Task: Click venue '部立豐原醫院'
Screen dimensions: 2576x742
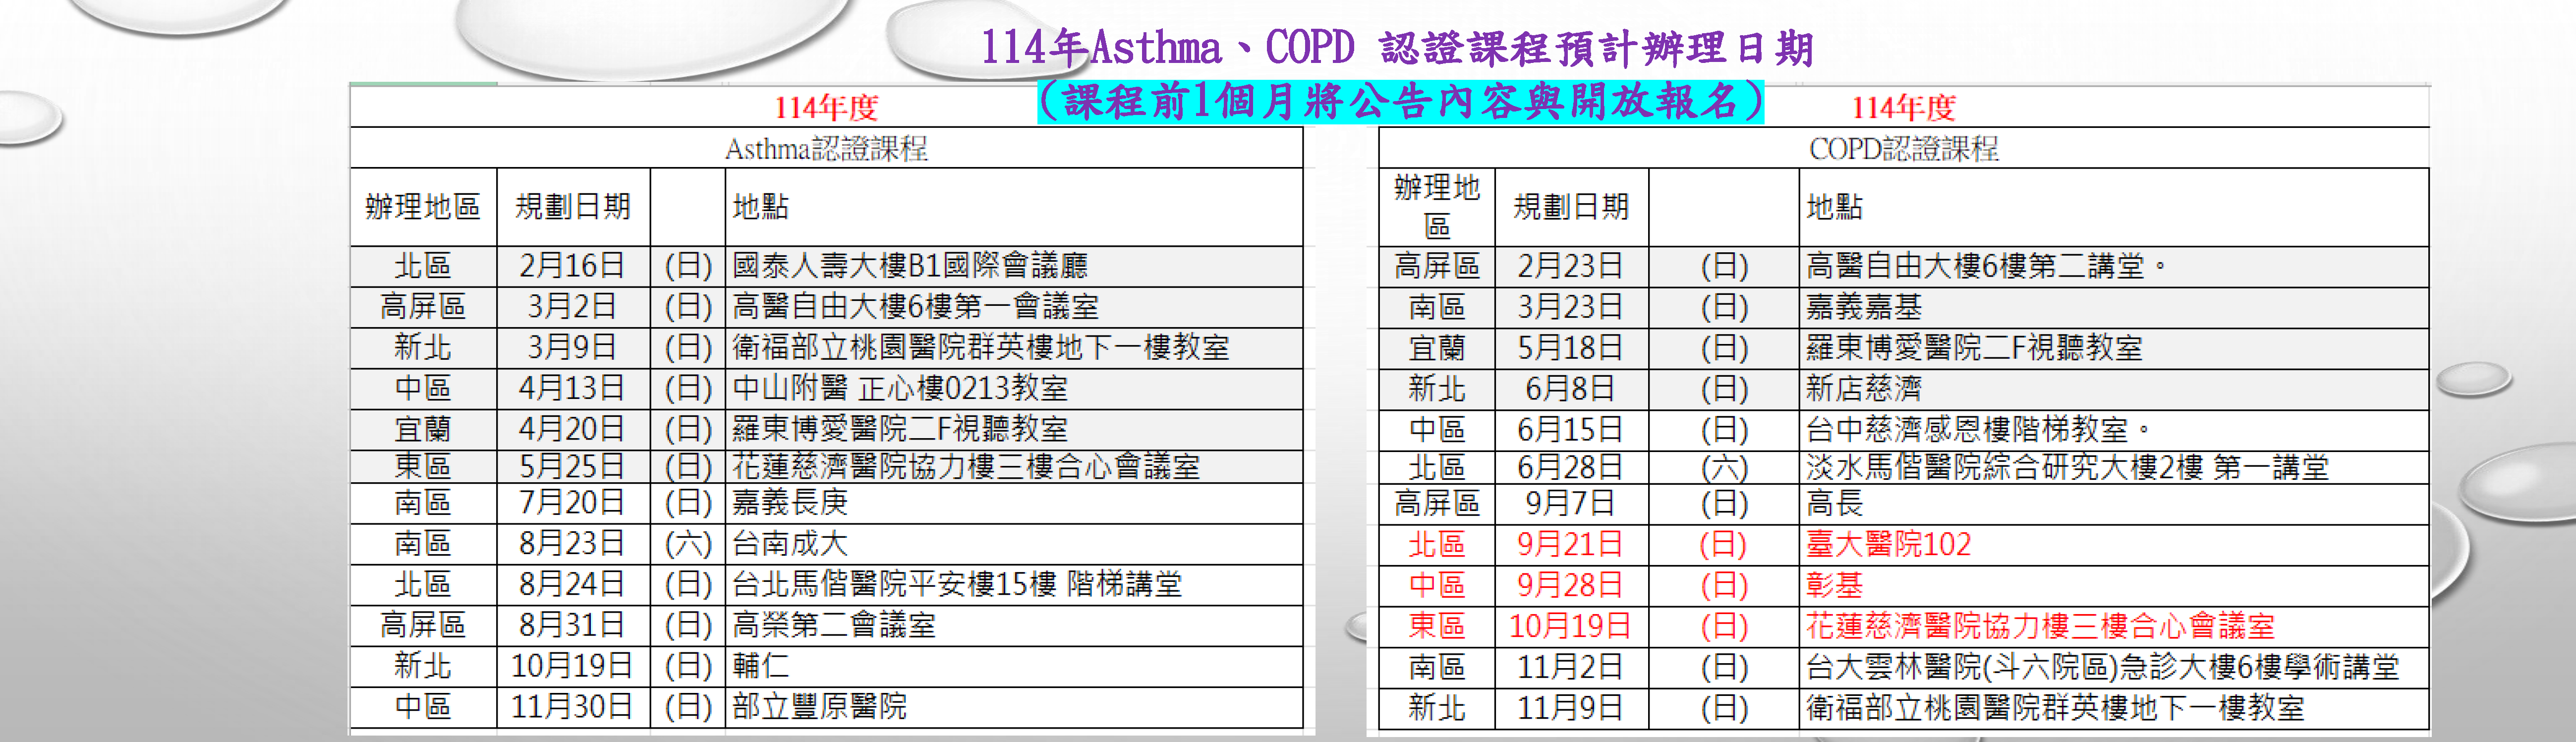Action: click(820, 706)
